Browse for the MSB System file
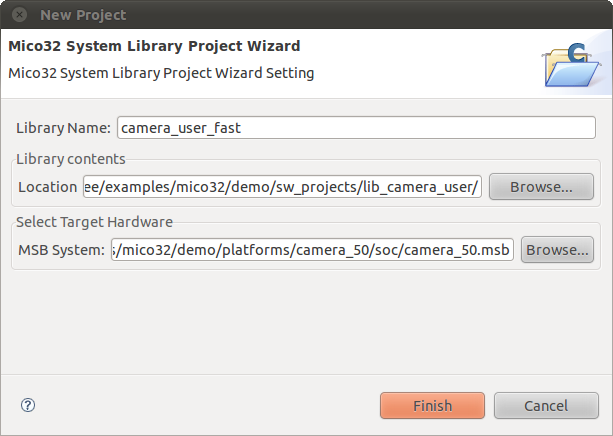This screenshot has height=436, width=613. (557, 249)
